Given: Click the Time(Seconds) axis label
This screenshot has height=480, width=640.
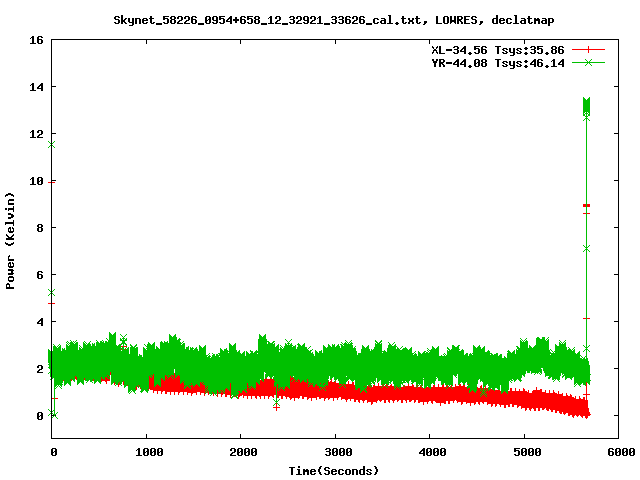Looking at the screenshot, I should [333, 471].
